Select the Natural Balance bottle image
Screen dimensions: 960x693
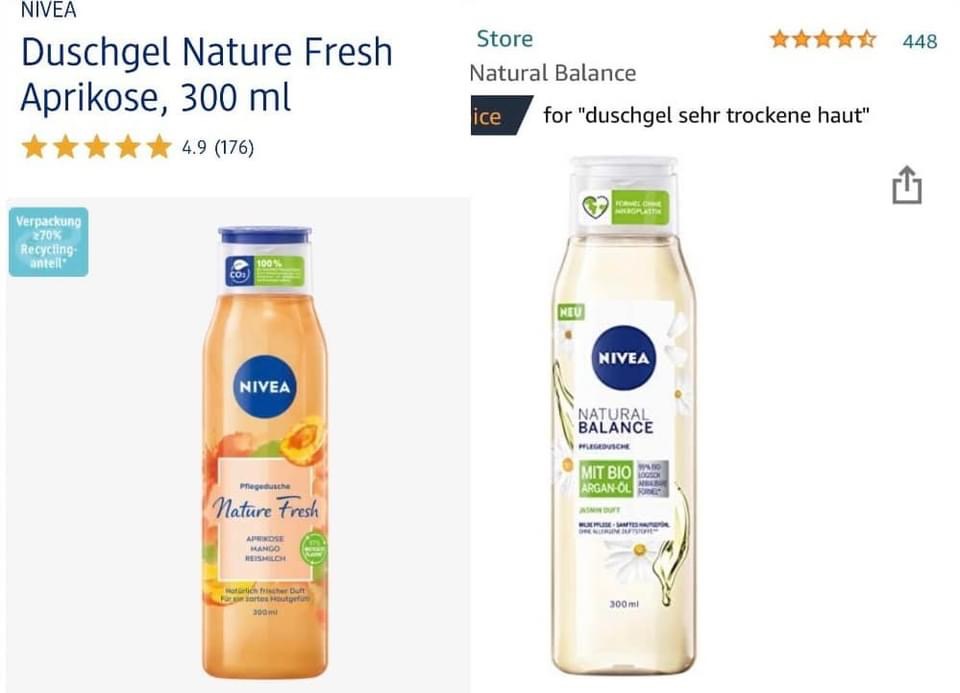coord(624,414)
